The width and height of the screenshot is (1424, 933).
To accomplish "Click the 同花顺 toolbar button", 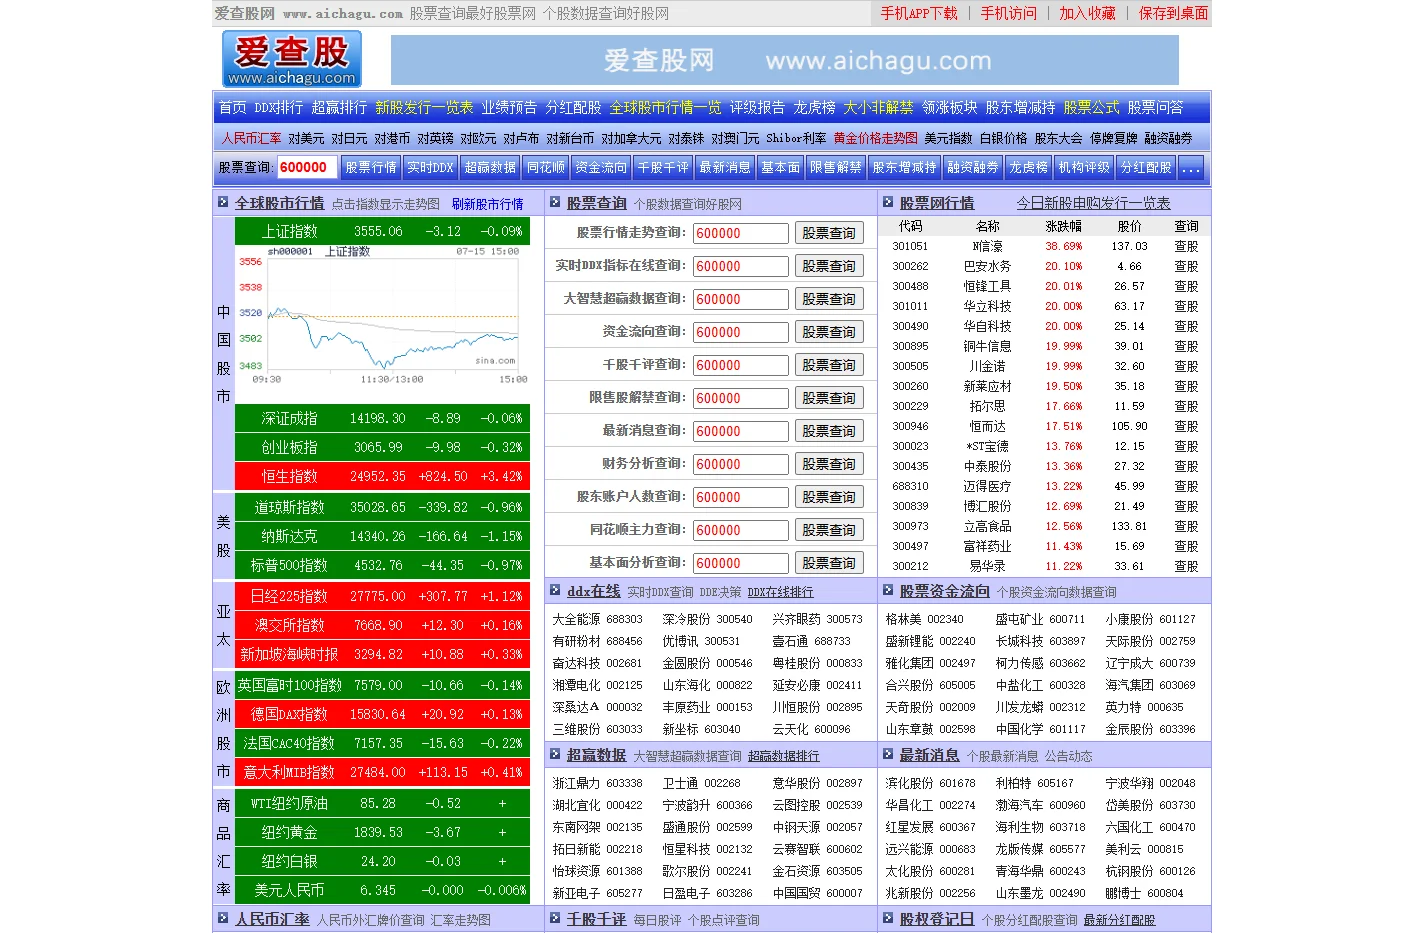I will click(546, 168).
